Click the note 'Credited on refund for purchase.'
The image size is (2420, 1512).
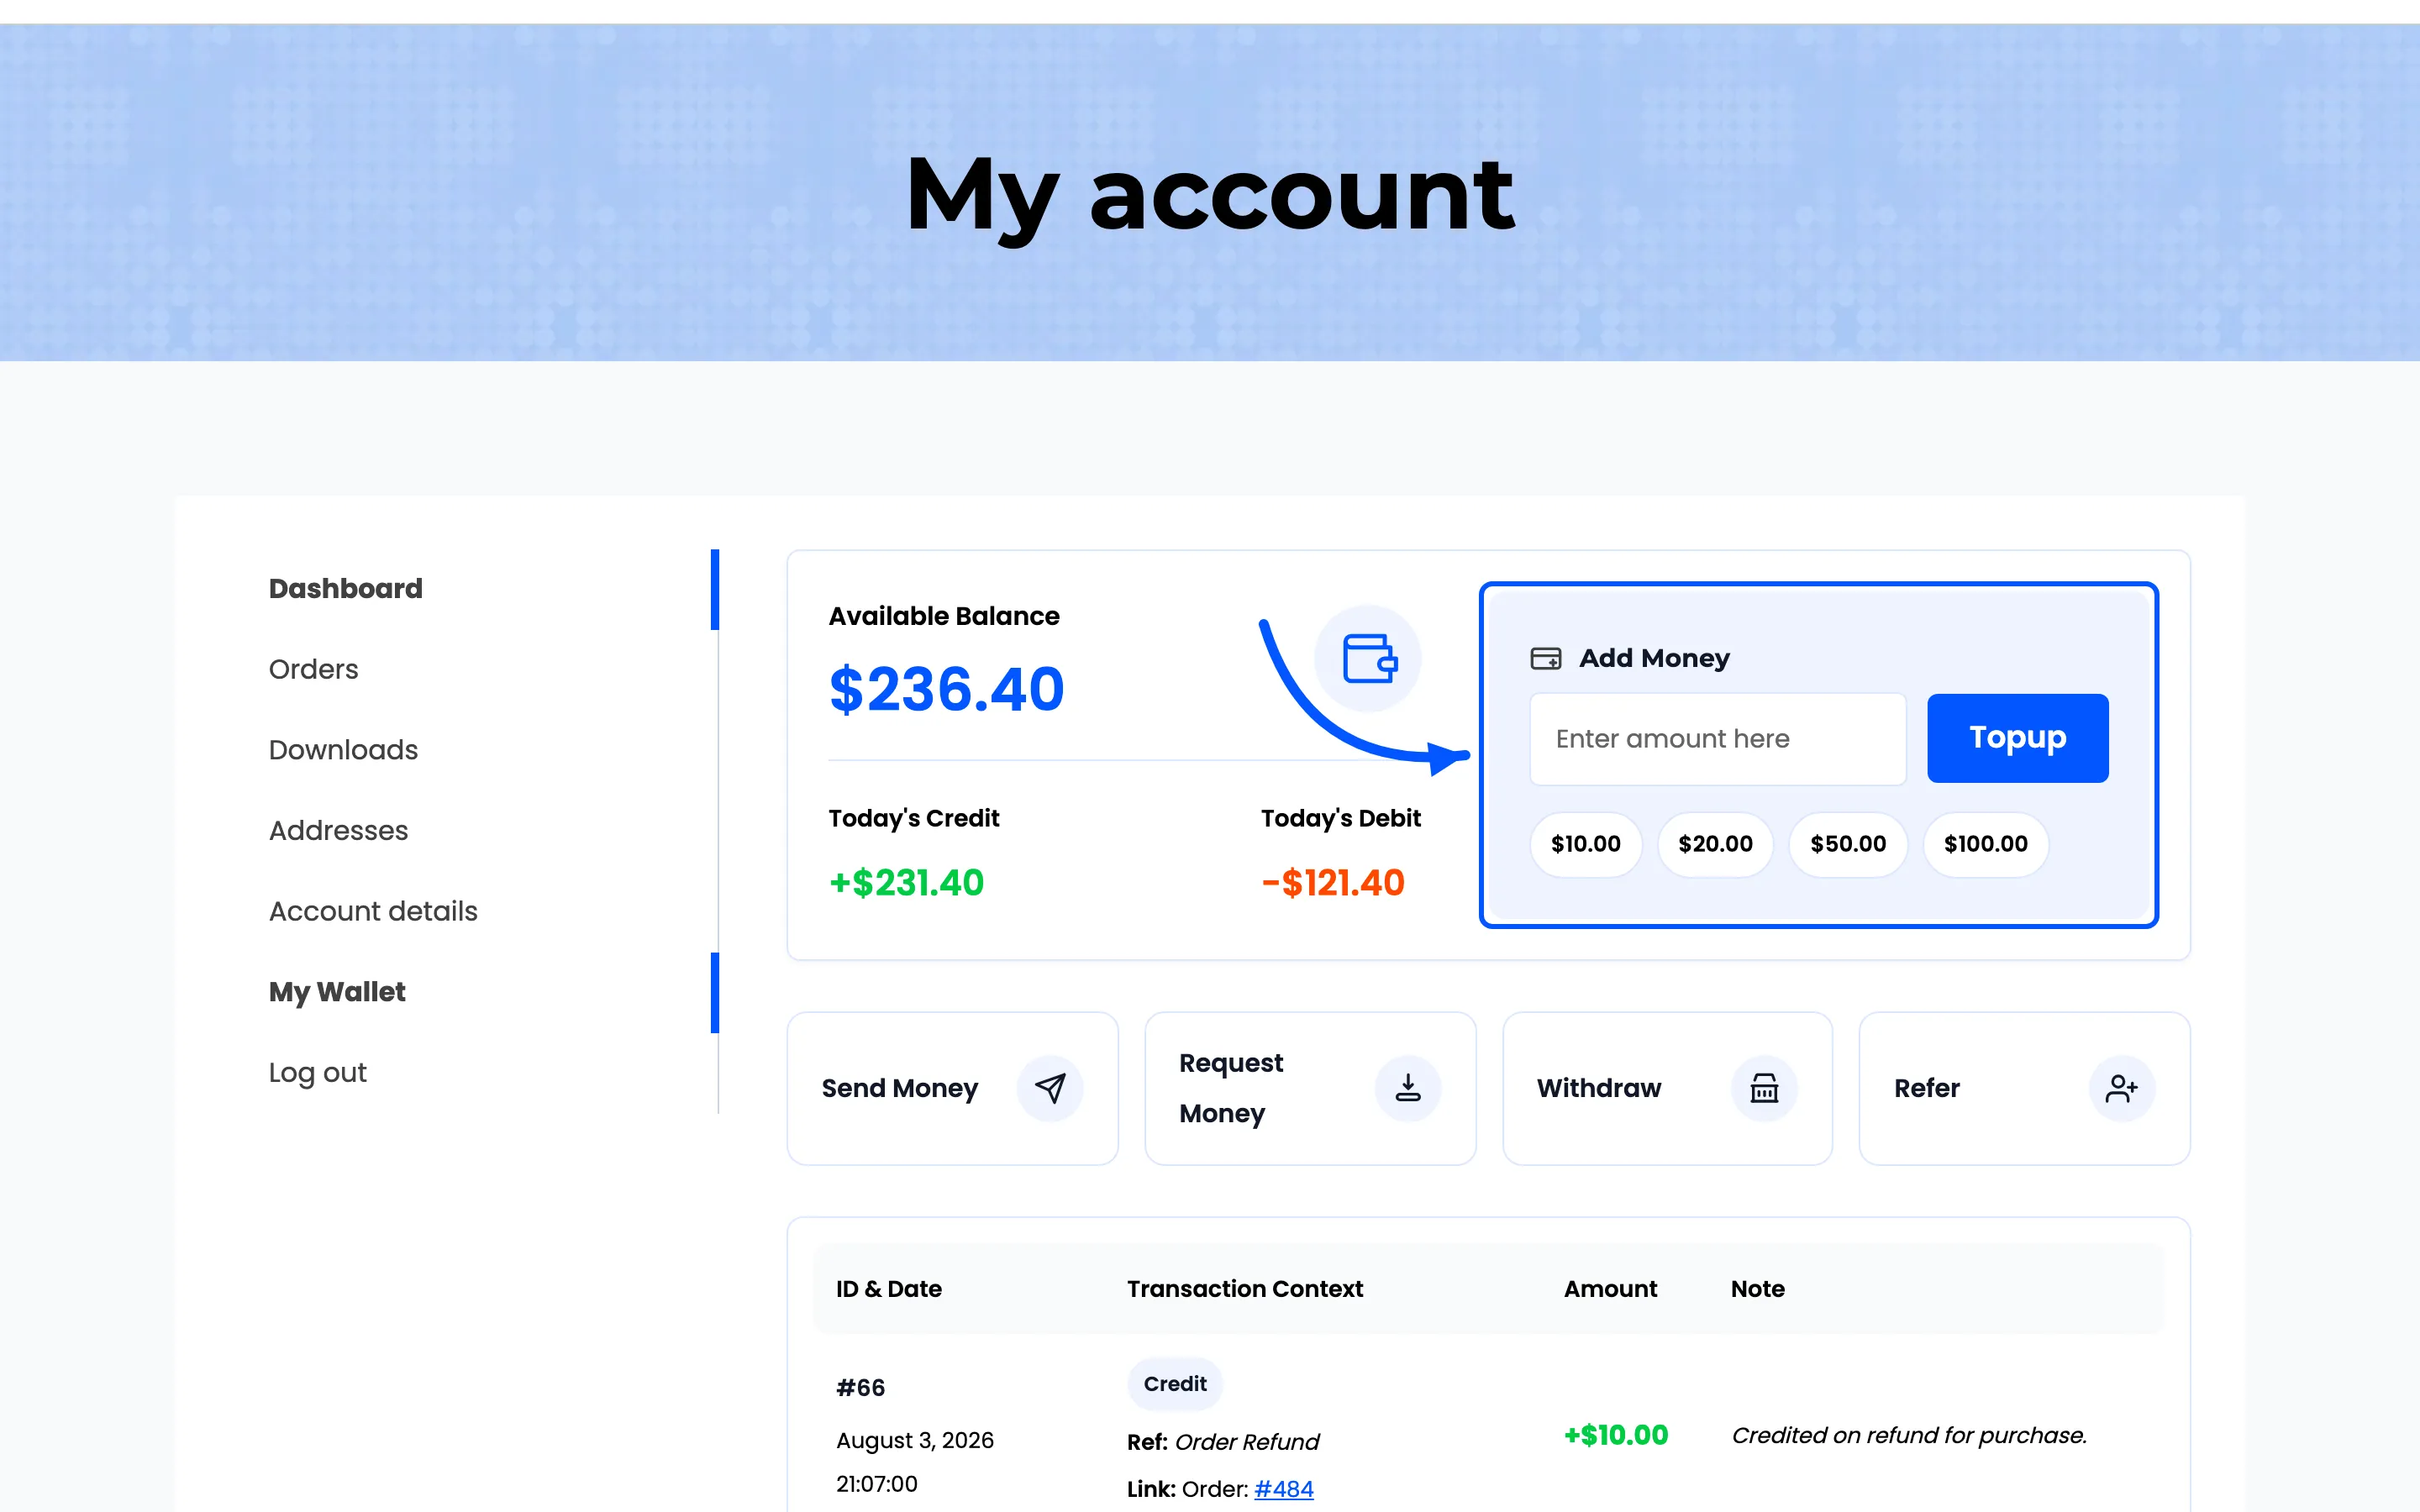click(1909, 1435)
